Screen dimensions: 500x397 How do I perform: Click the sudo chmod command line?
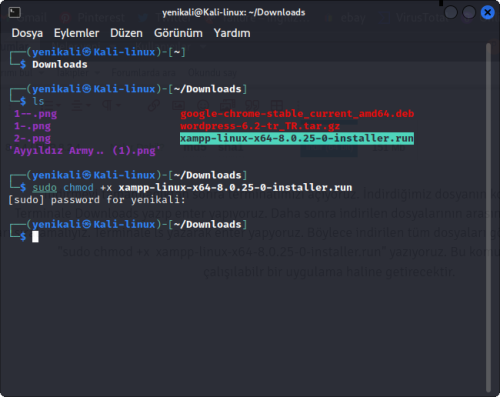[192, 187]
